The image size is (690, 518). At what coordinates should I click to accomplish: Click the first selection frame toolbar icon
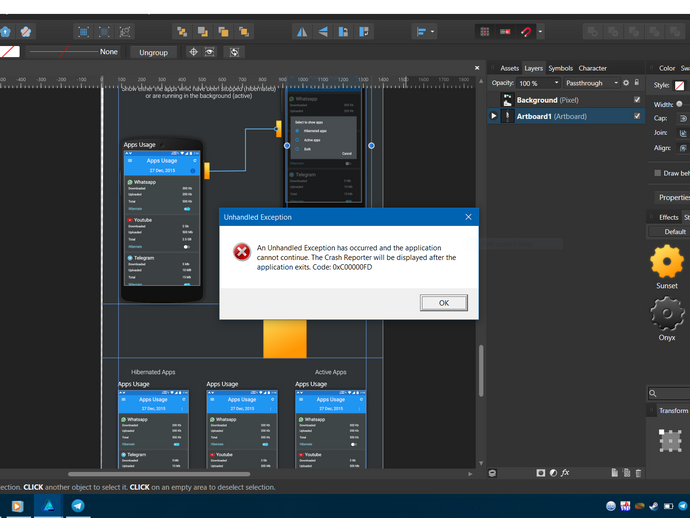83,32
